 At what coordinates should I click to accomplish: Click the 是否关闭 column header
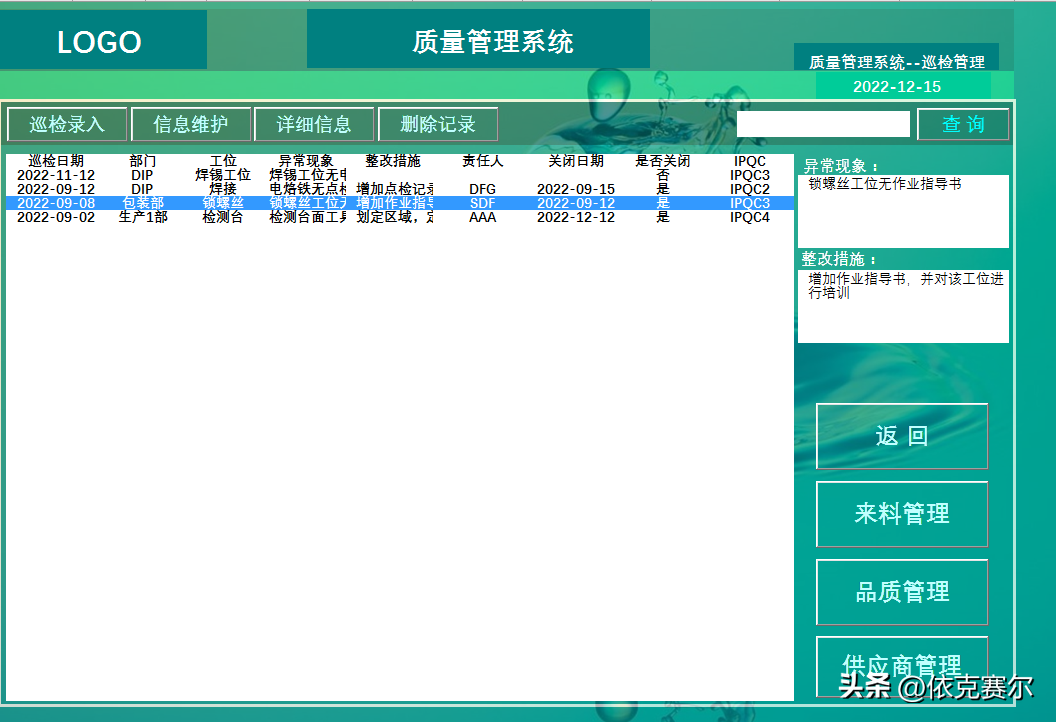[x=663, y=161]
